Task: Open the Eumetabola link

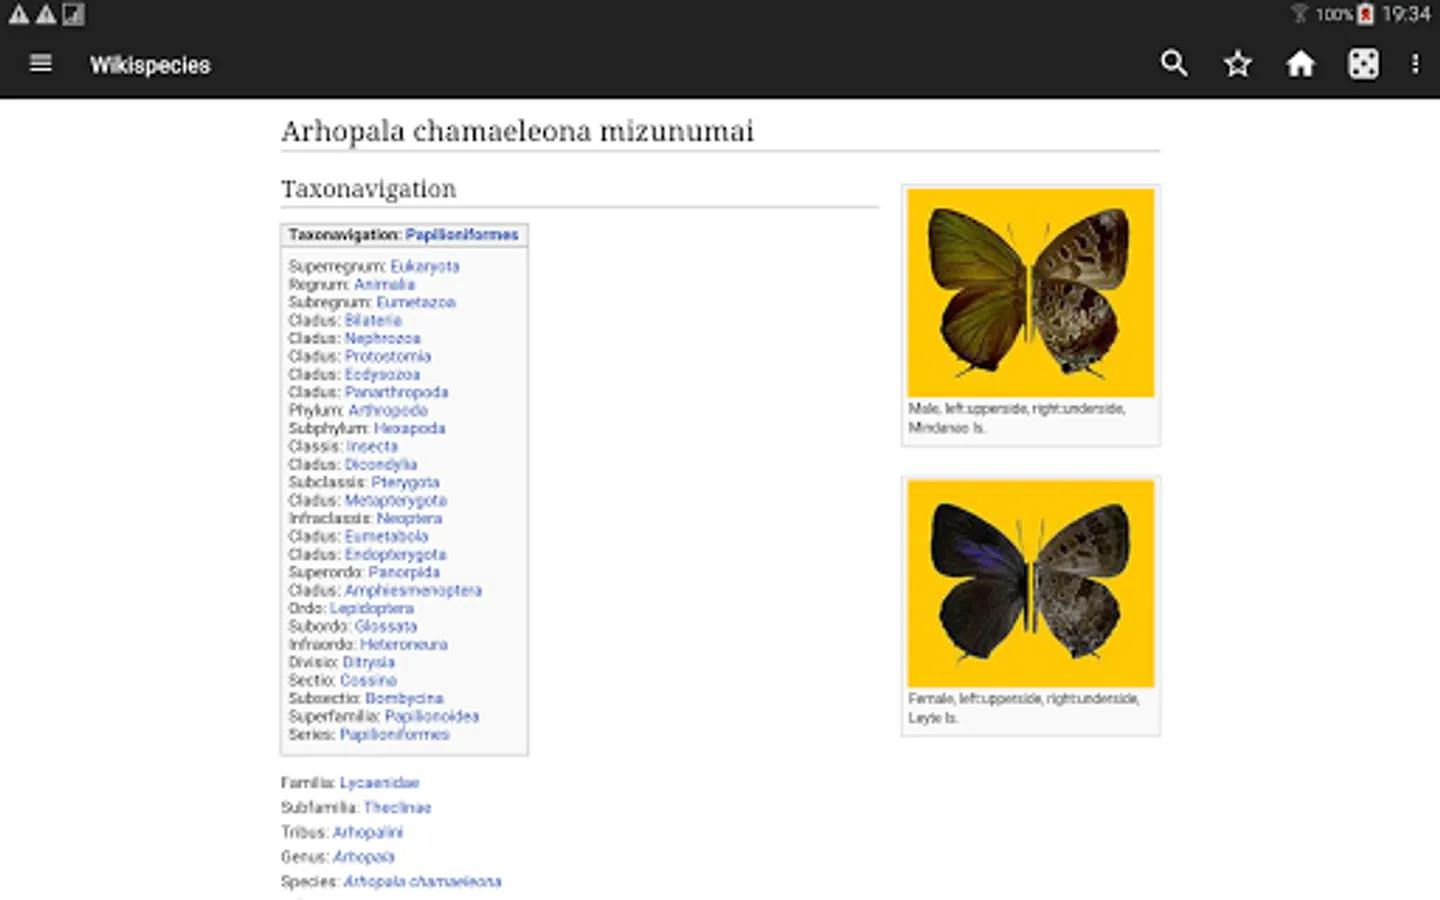Action: (x=386, y=536)
